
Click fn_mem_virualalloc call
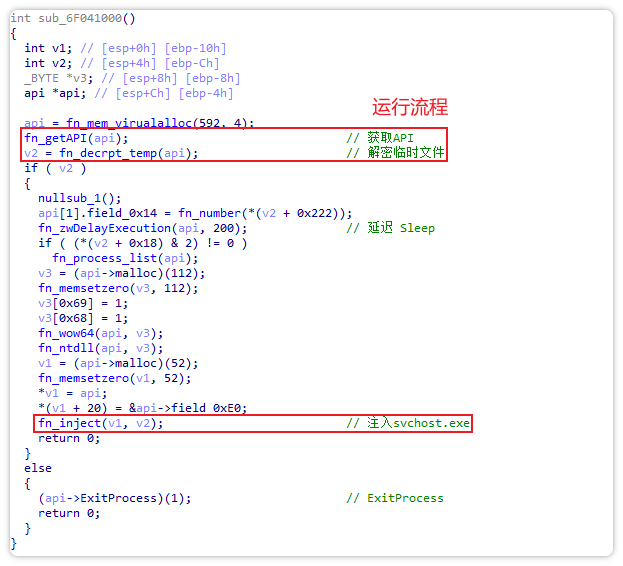click(x=160, y=123)
